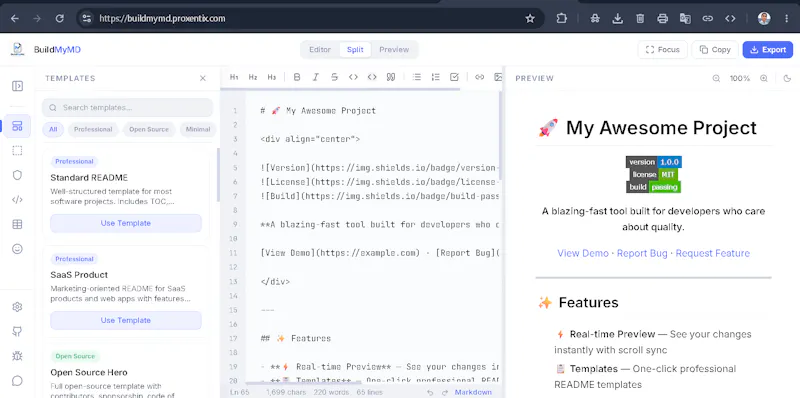Open the browser downloads icon

coord(617,18)
